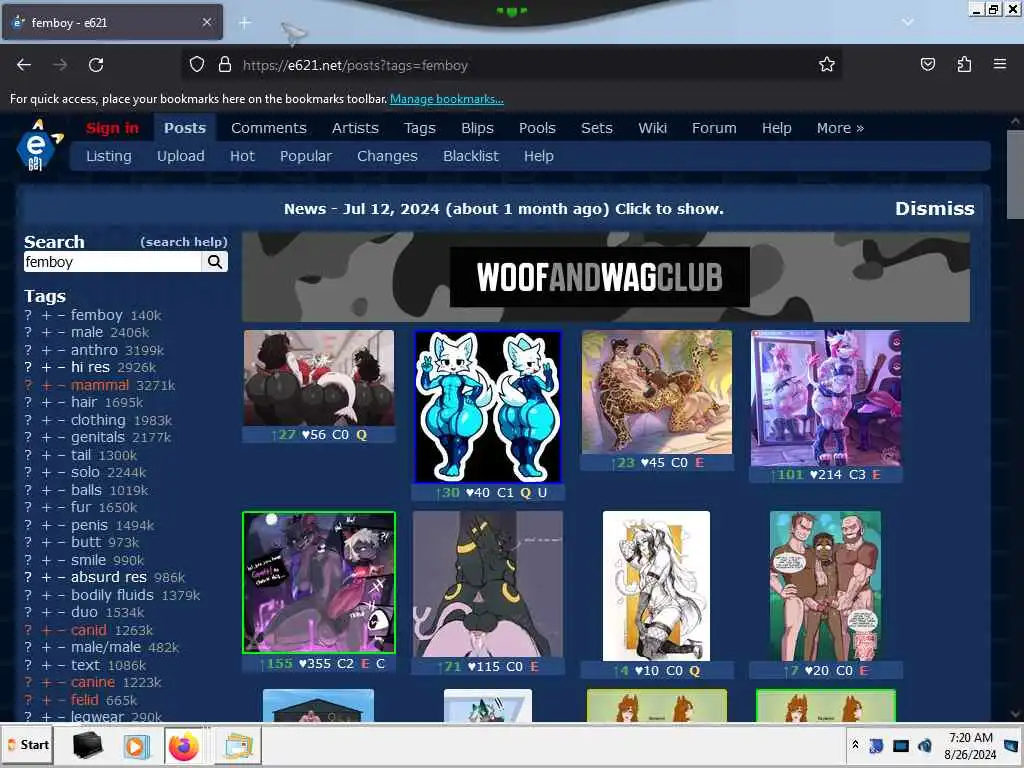Click the red 'Sign in' link
The image size is (1024, 768).
pyautogui.click(x=112, y=128)
